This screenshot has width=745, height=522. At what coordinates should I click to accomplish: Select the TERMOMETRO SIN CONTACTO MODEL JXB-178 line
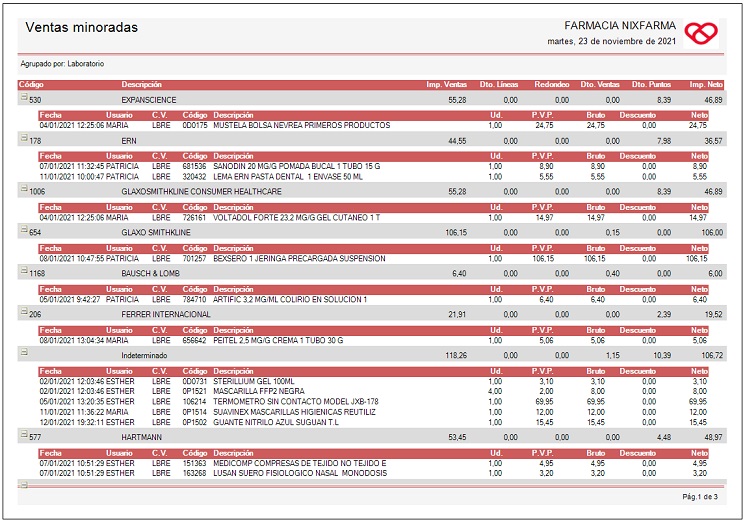click(x=373, y=402)
